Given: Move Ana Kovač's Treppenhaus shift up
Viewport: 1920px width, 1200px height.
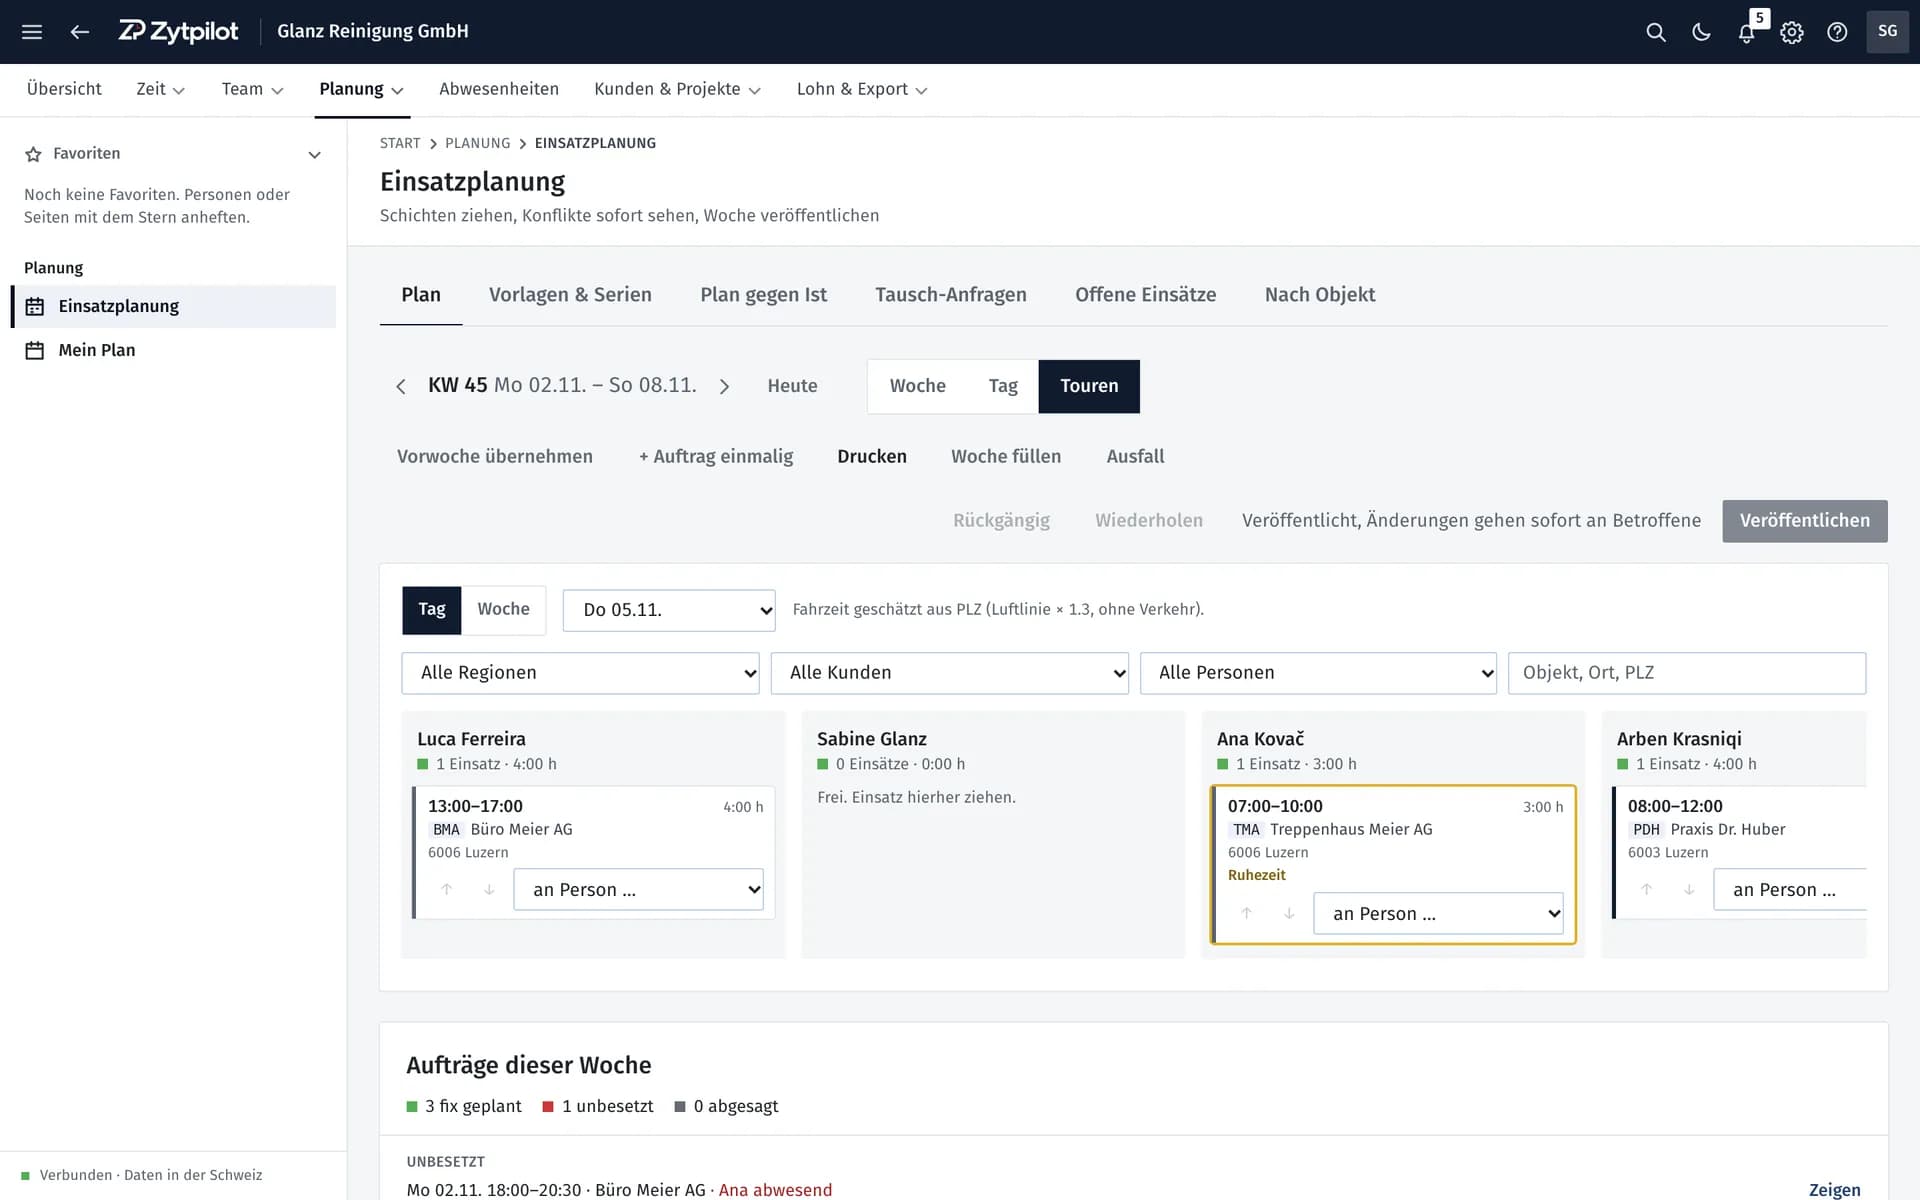Looking at the screenshot, I should point(1247,913).
